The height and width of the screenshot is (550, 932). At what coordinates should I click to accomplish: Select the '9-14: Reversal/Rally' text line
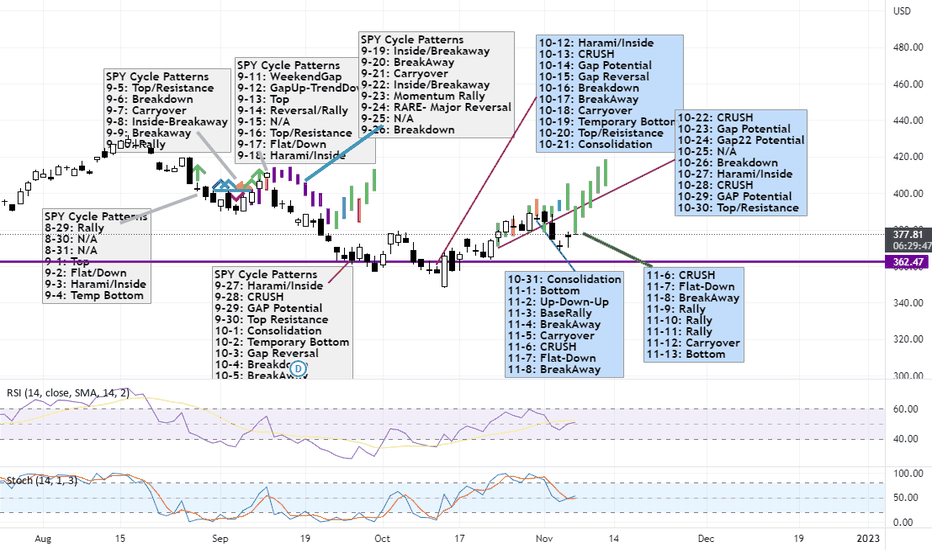pos(292,111)
